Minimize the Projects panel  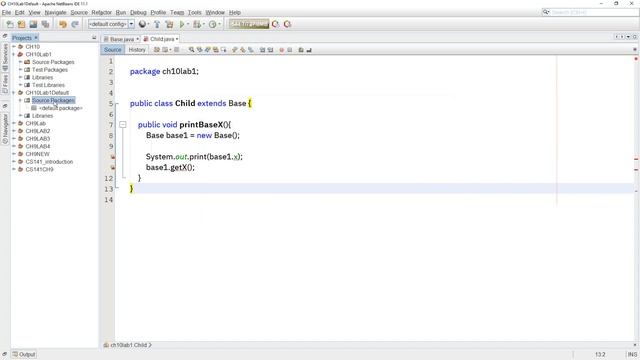pyautogui.click(x=94, y=38)
